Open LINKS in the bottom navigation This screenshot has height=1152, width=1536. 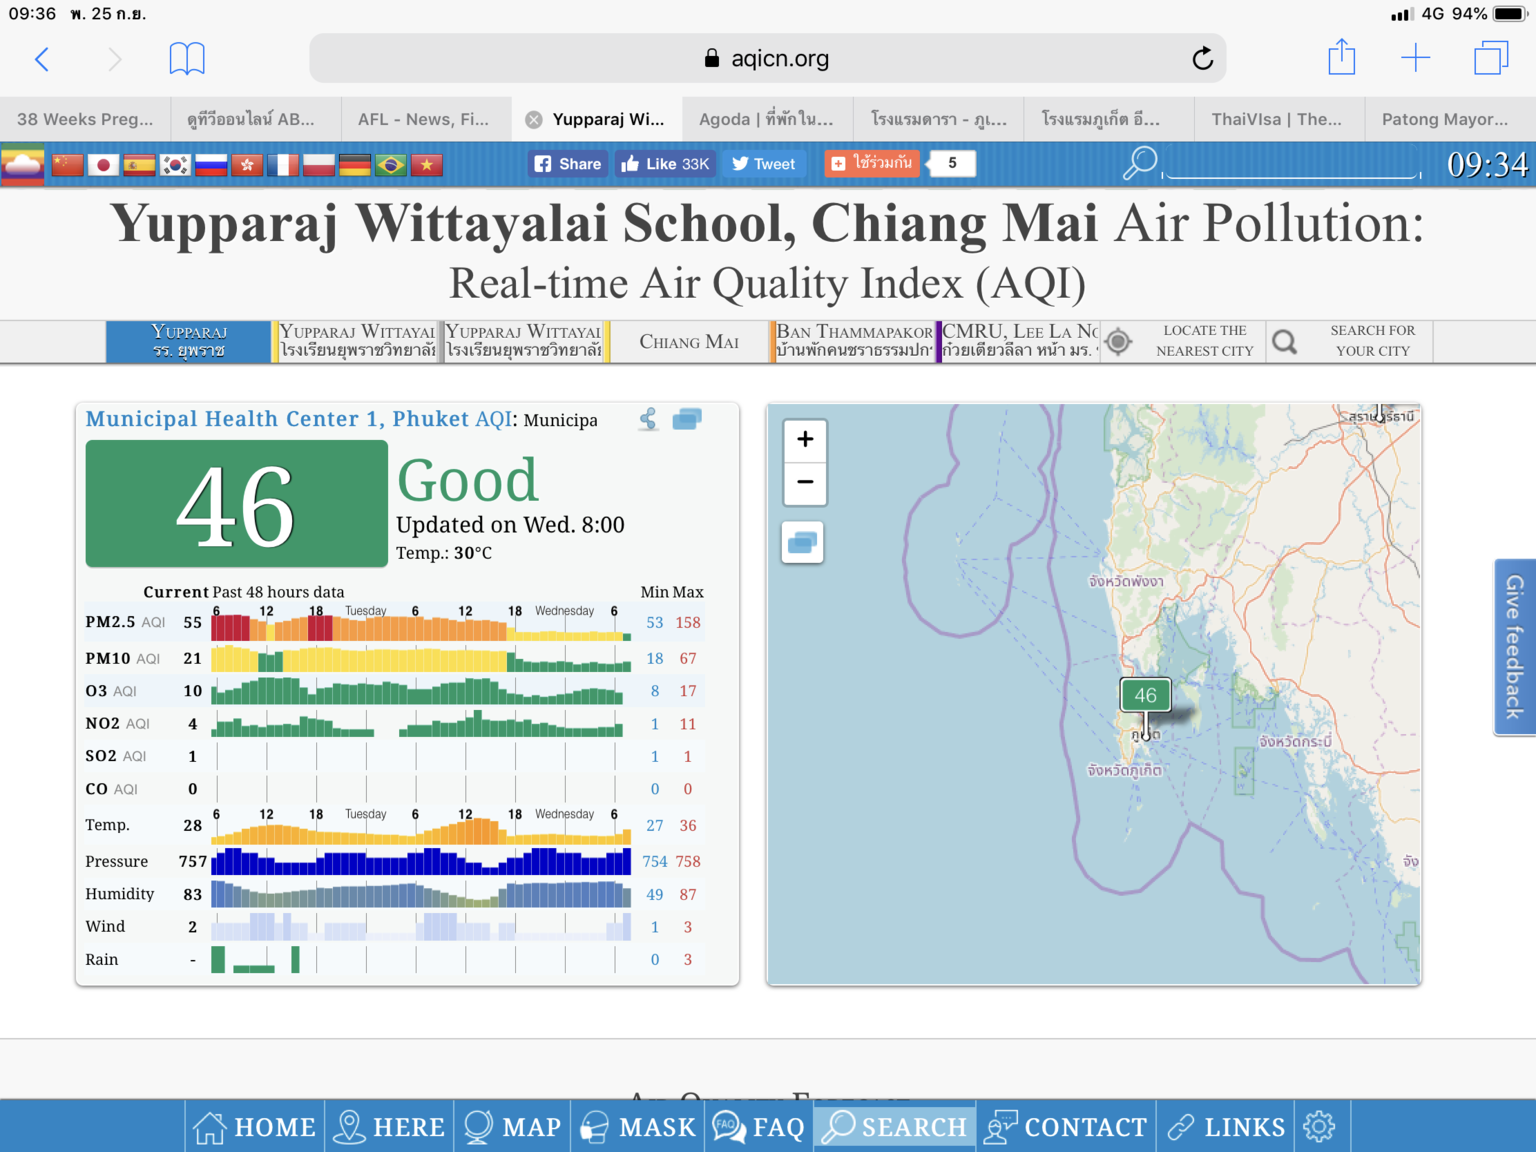point(1226,1127)
